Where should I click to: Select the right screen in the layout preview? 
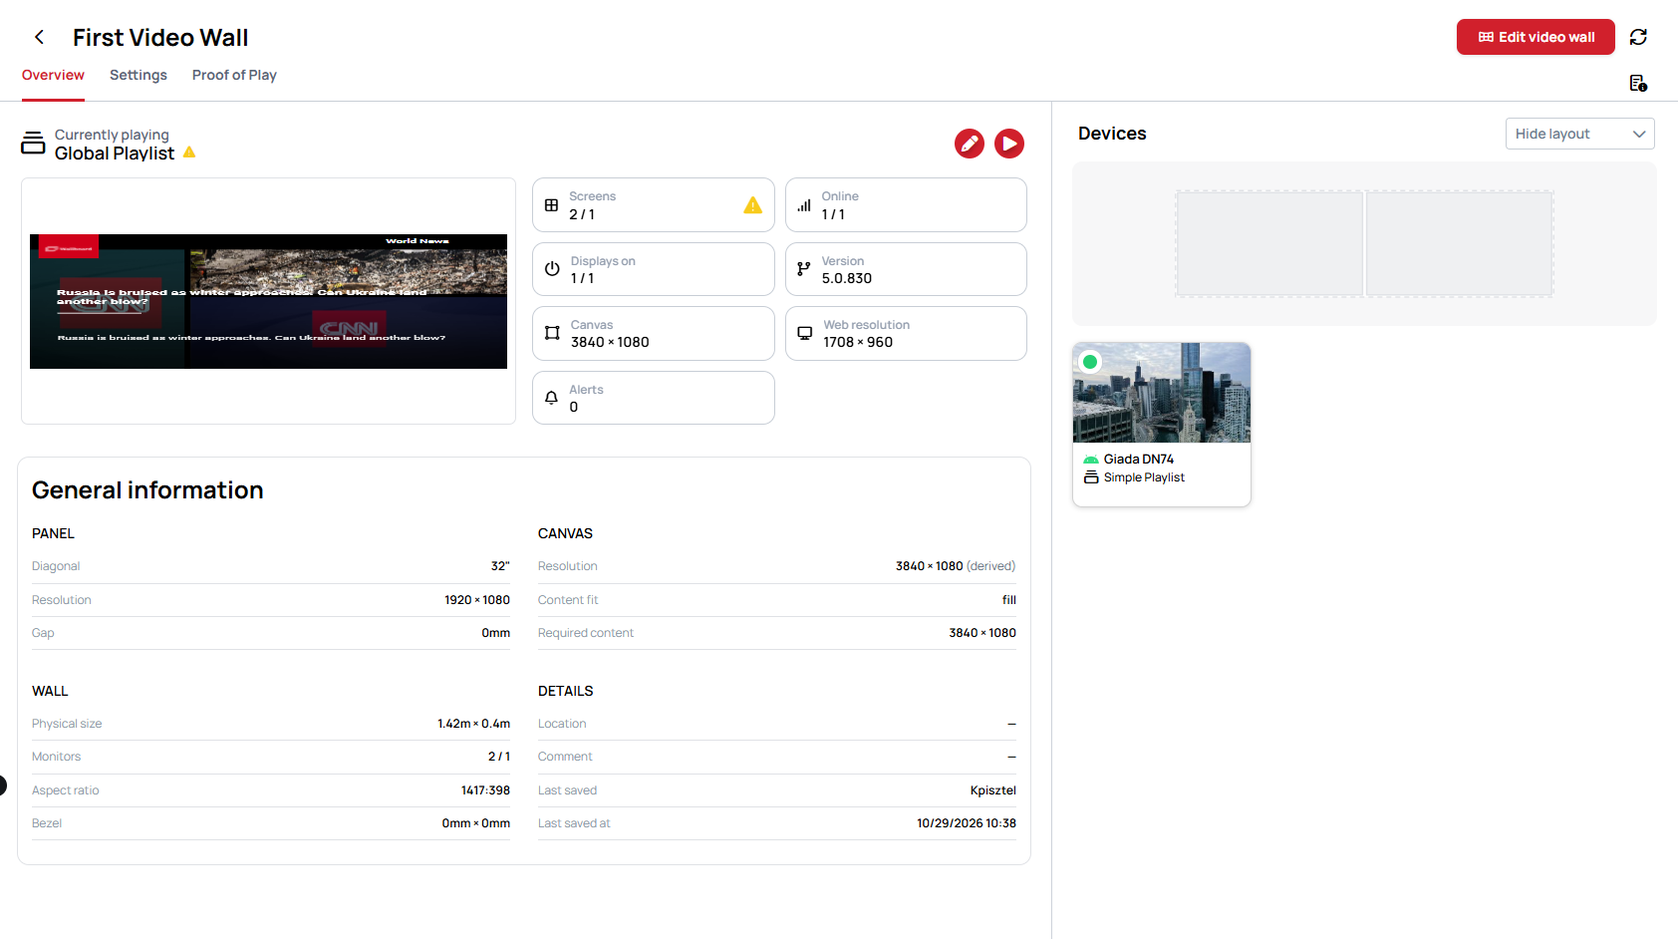pos(1459,244)
